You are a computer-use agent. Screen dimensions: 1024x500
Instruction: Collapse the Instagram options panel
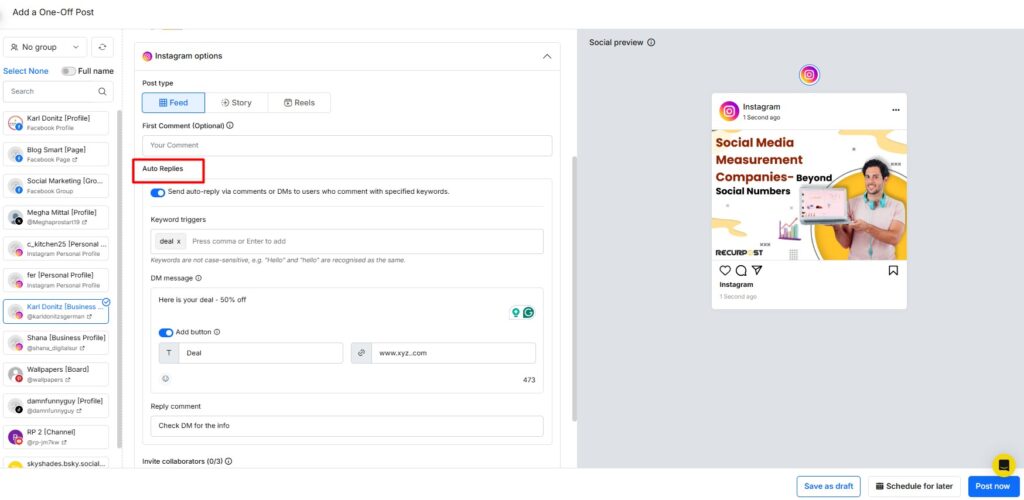coord(547,56)
